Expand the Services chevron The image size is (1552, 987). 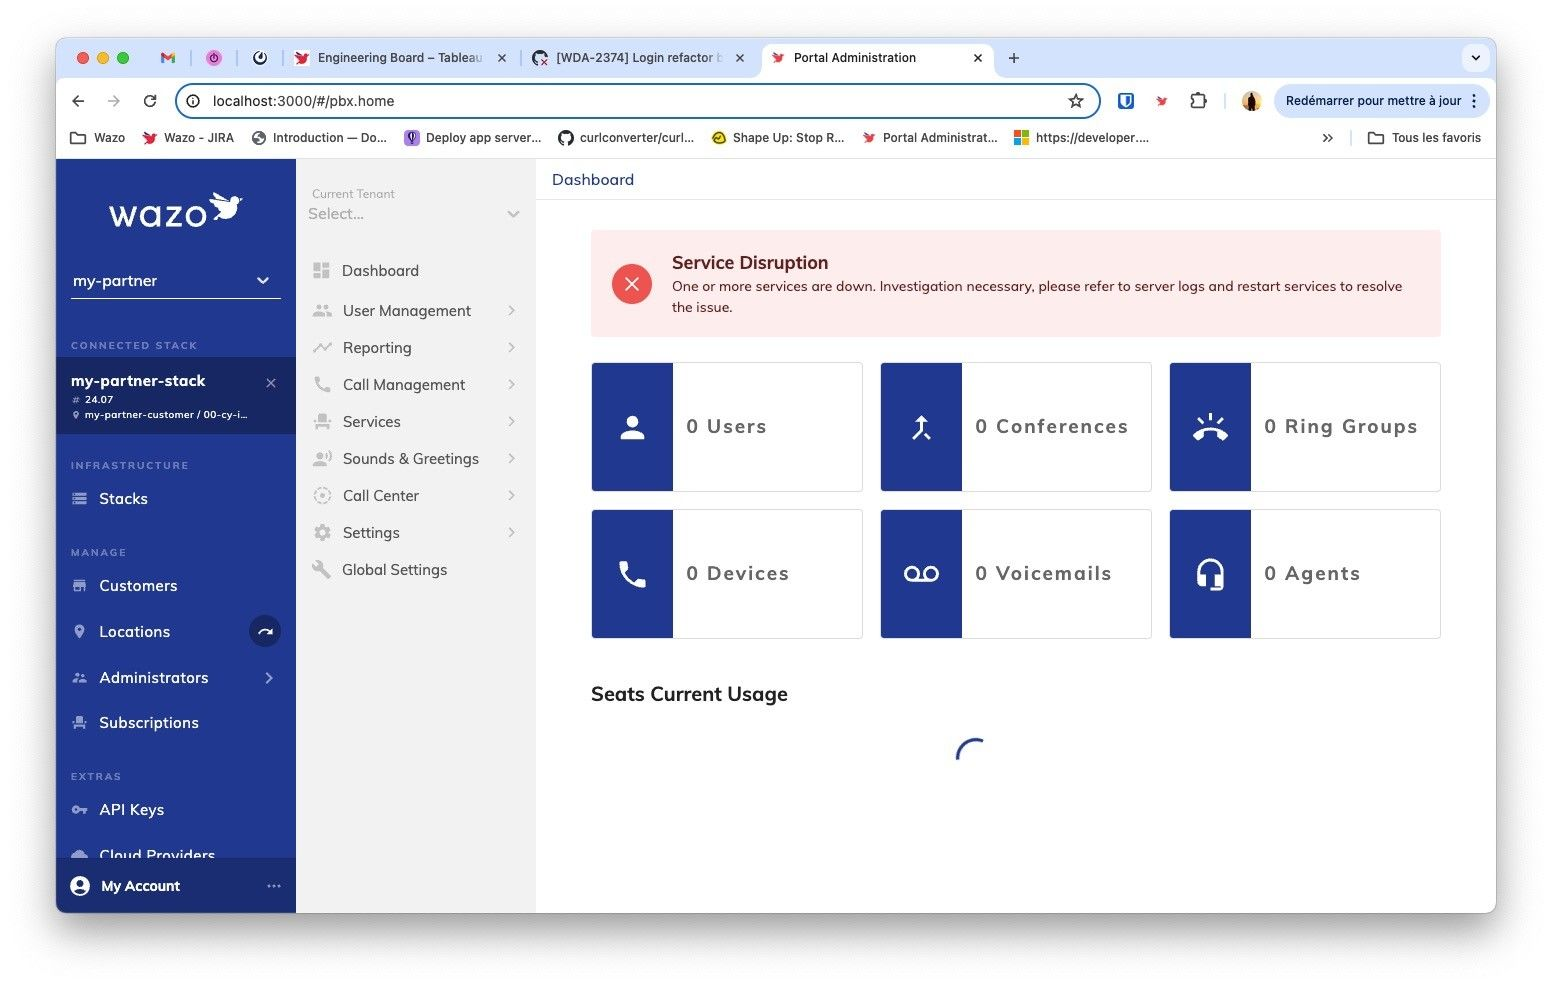pyautogui.click(x=511, y=422)
